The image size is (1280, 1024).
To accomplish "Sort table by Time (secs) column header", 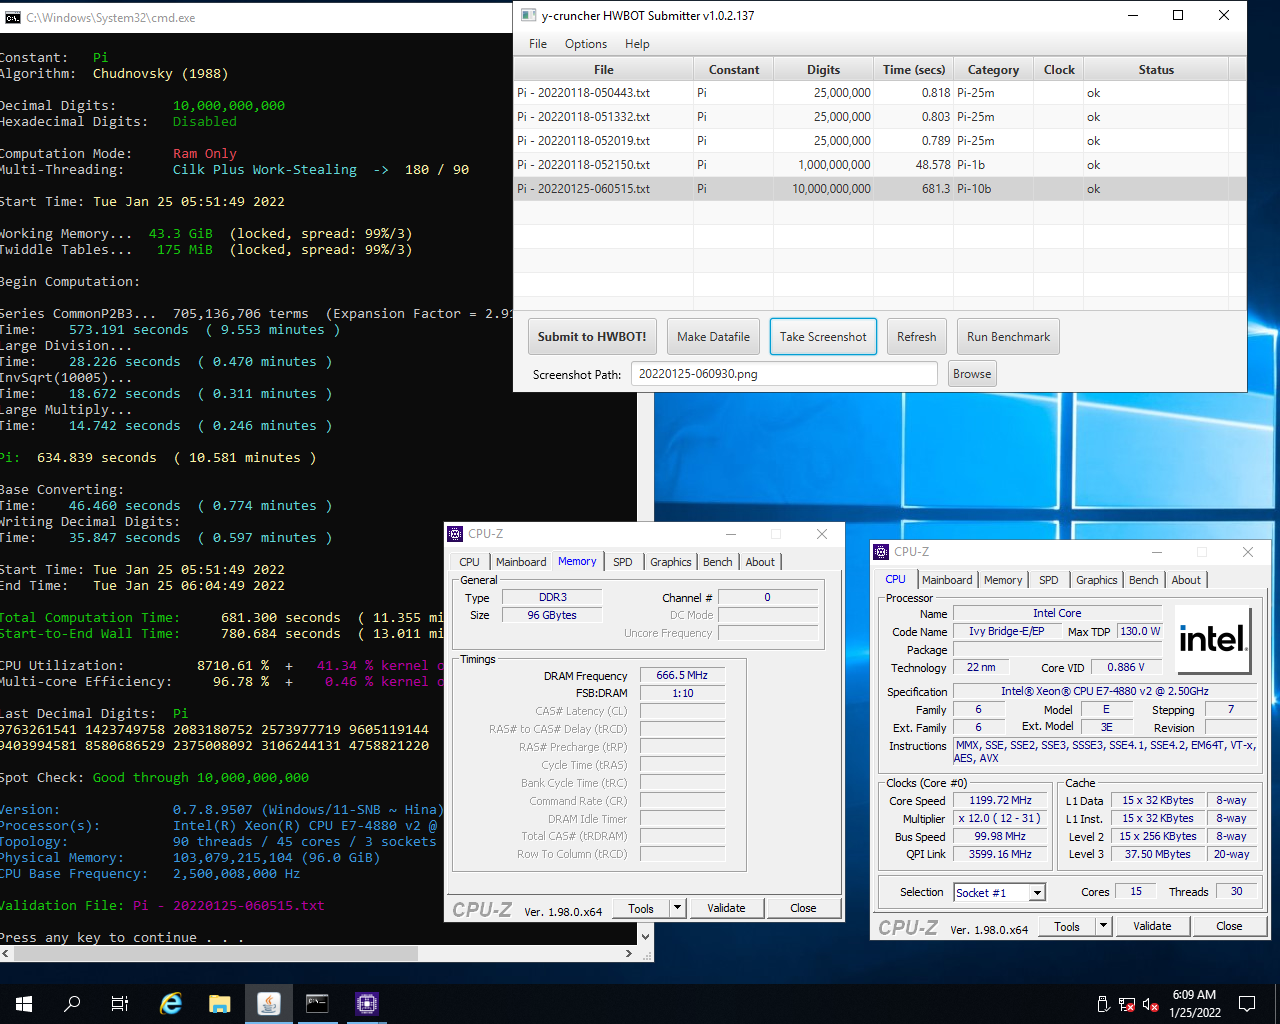I will [x=914, y=70].
